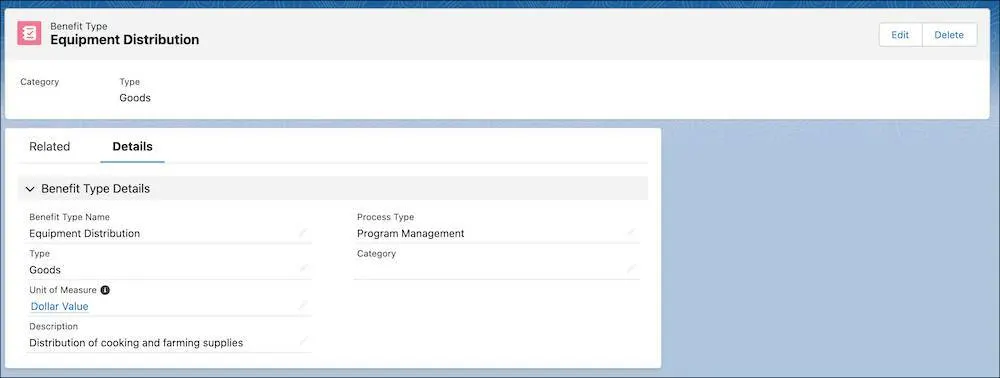The height and width of the screenshot is (378, 1000).
Task: Click pencil icon for Process Type
Action: [x=631, y=233]
